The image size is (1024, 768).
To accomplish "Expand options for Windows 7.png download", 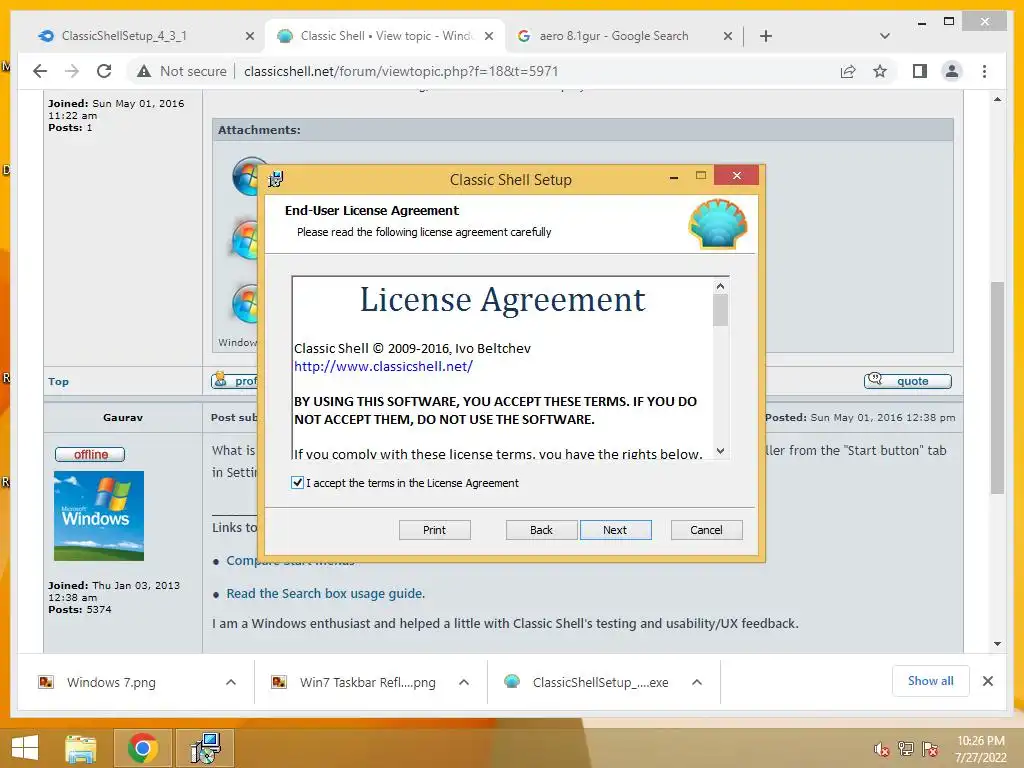I will [231, 682].
